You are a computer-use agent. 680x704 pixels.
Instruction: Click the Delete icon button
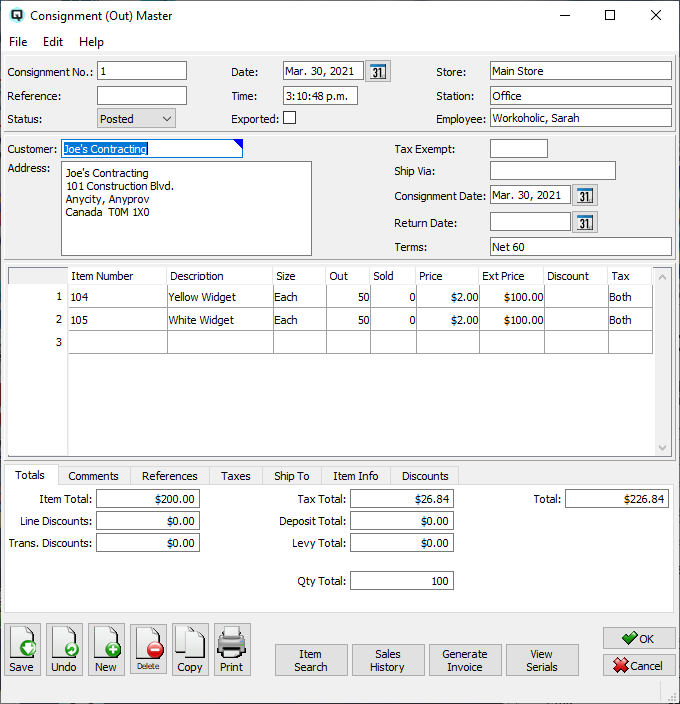click(x=148, y=649)
